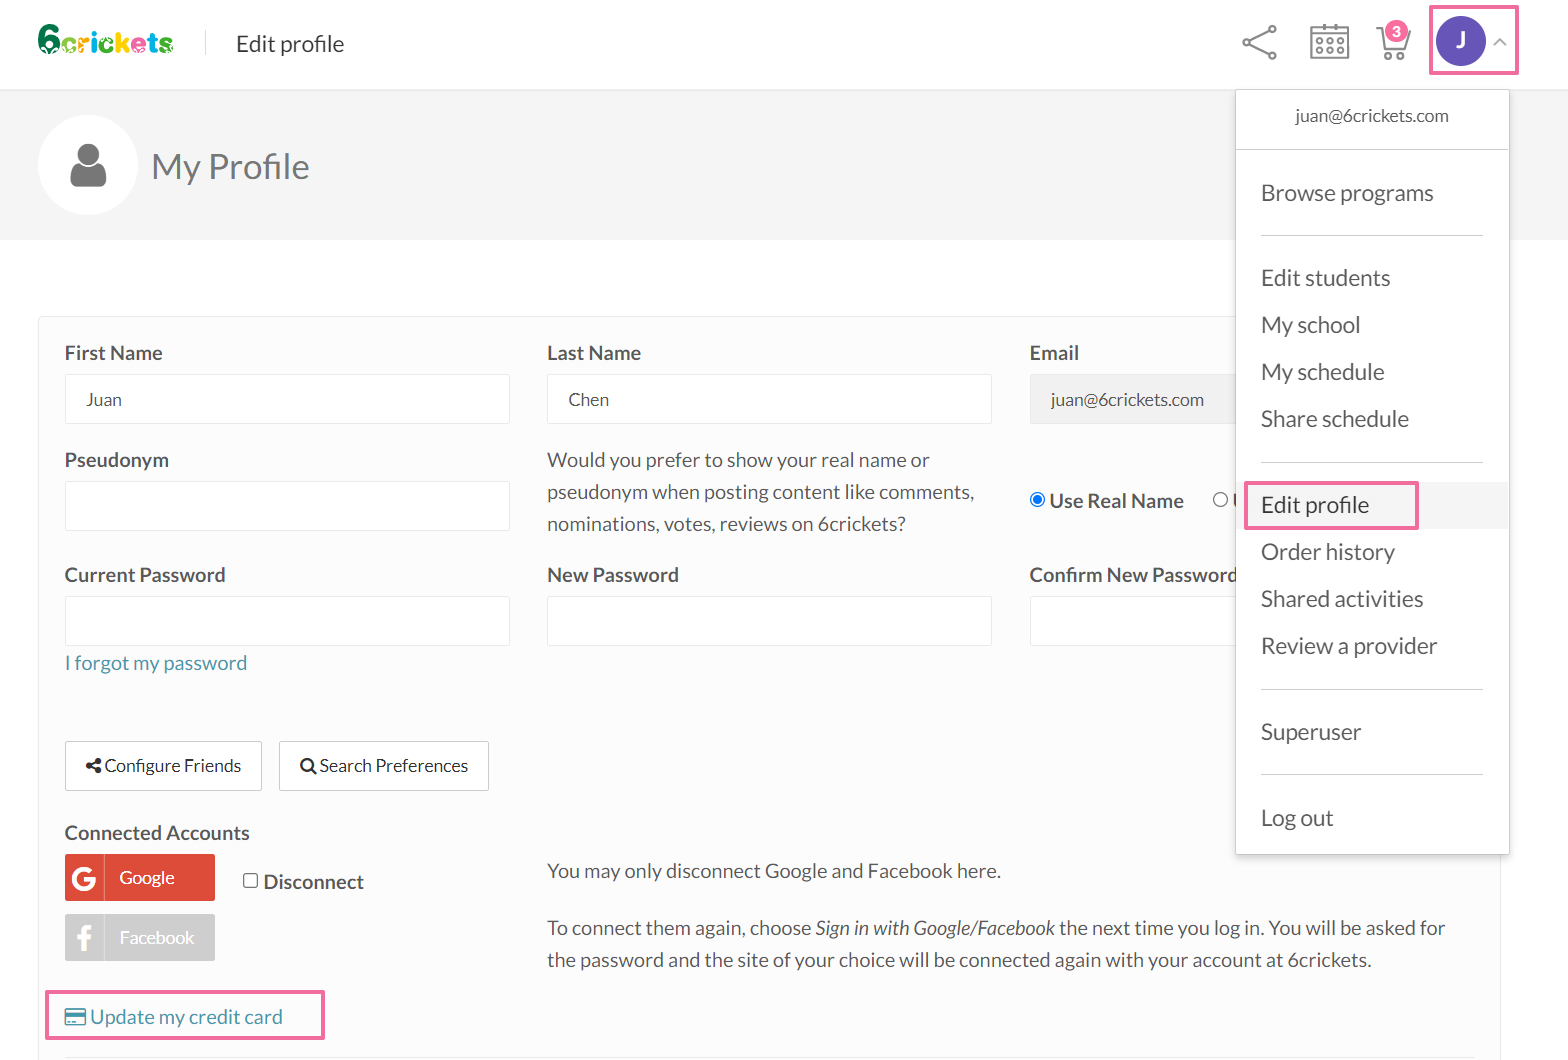Choose Log out from the menu
The image size is (1568, 1060).
click(x=1296, y=818)
